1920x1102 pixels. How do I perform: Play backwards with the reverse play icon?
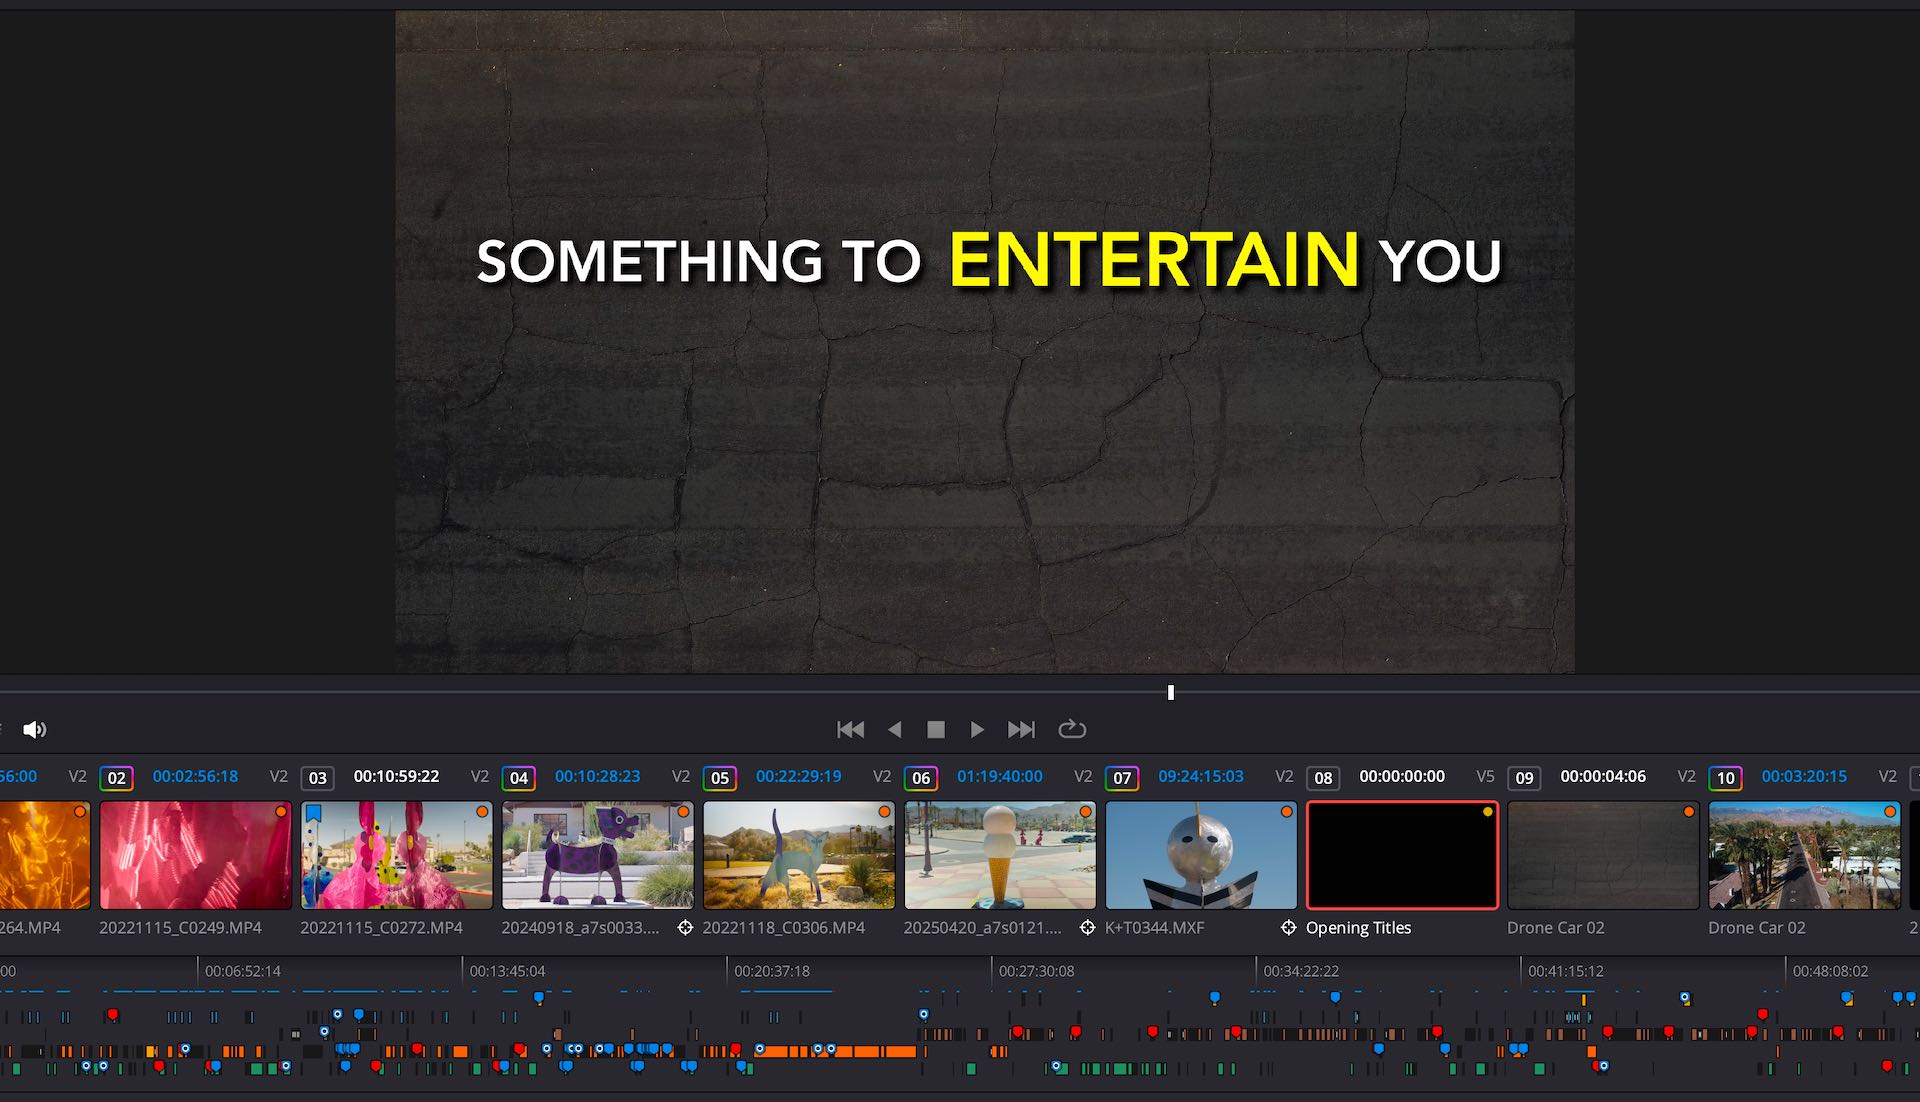tap(895, 729)
